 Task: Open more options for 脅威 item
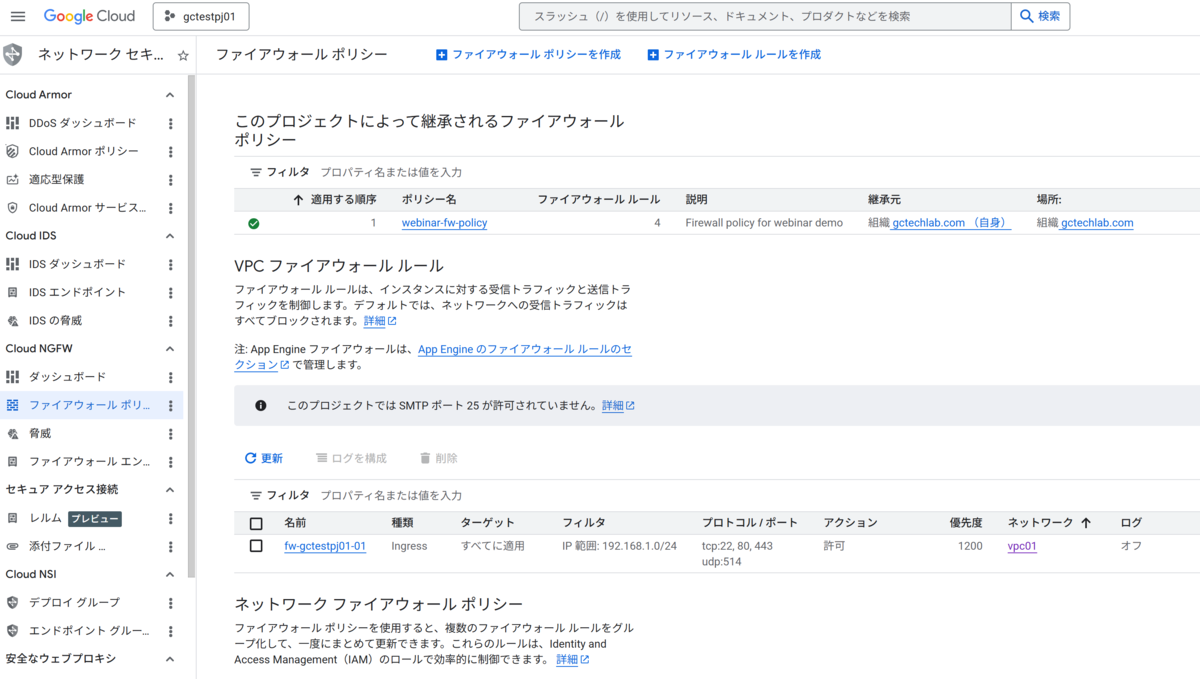(170, 434)
